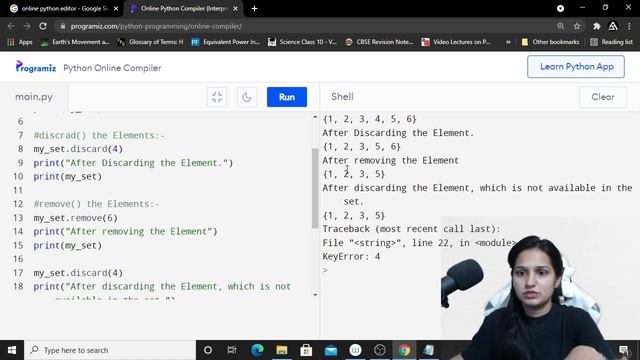Click the editor scroll up arrow
Viewport: 640px width, 360px height.
(x=315, y=117)
